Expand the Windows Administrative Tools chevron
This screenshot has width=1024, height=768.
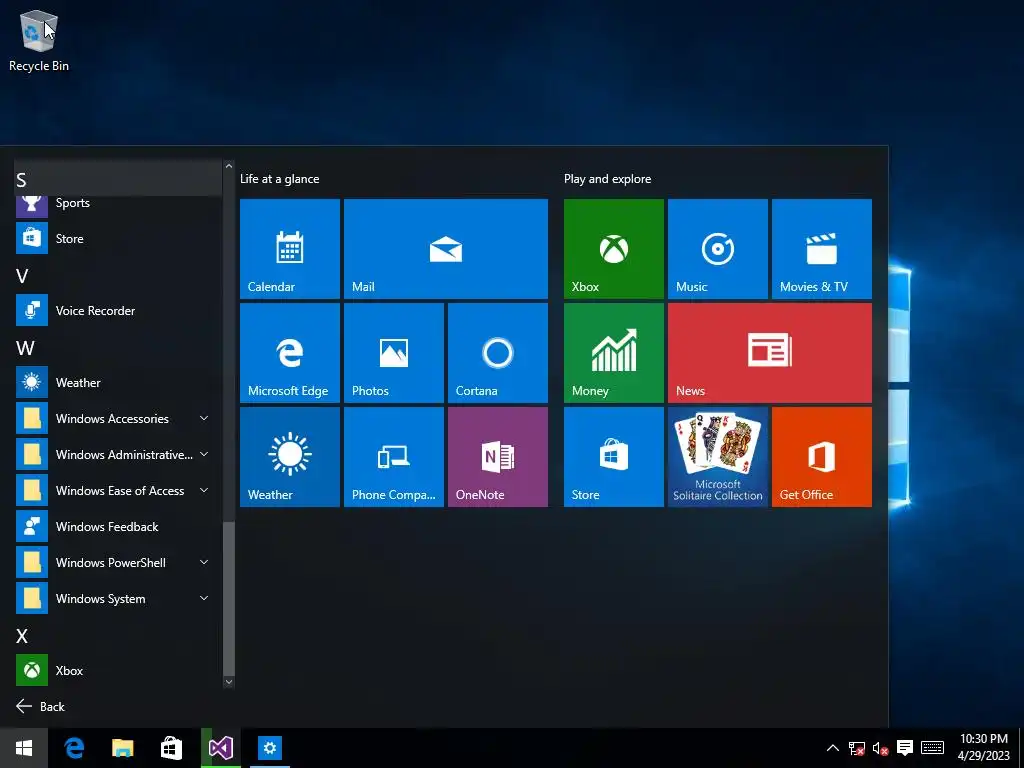click(x=204, y=454)
